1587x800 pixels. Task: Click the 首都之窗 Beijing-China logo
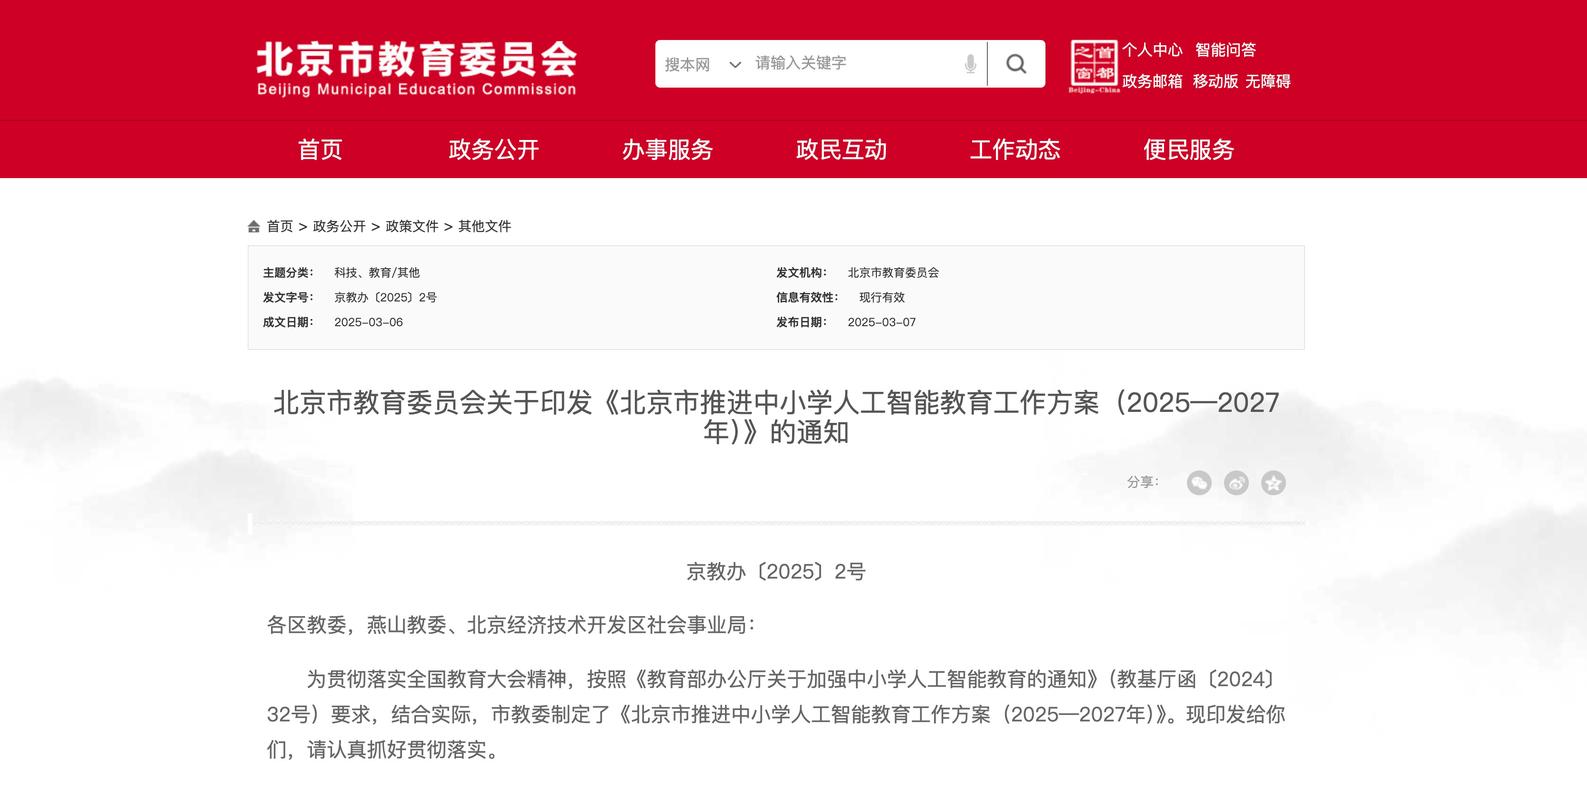pyautogui.click(x=1093, y=65)
